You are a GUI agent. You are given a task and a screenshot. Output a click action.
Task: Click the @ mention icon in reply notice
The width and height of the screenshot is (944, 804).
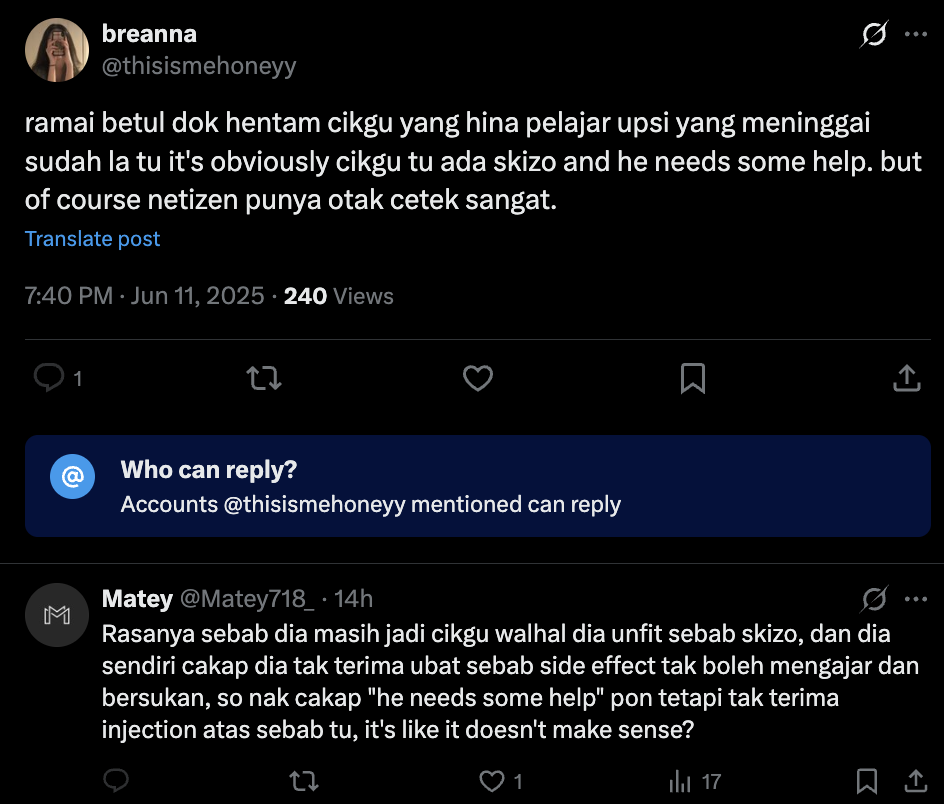click(72, 477)
